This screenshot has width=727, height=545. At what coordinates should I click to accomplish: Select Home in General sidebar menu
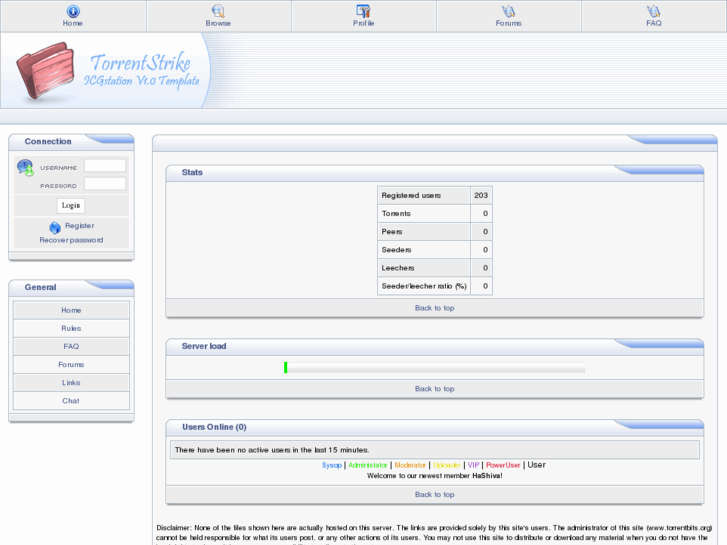71,310
